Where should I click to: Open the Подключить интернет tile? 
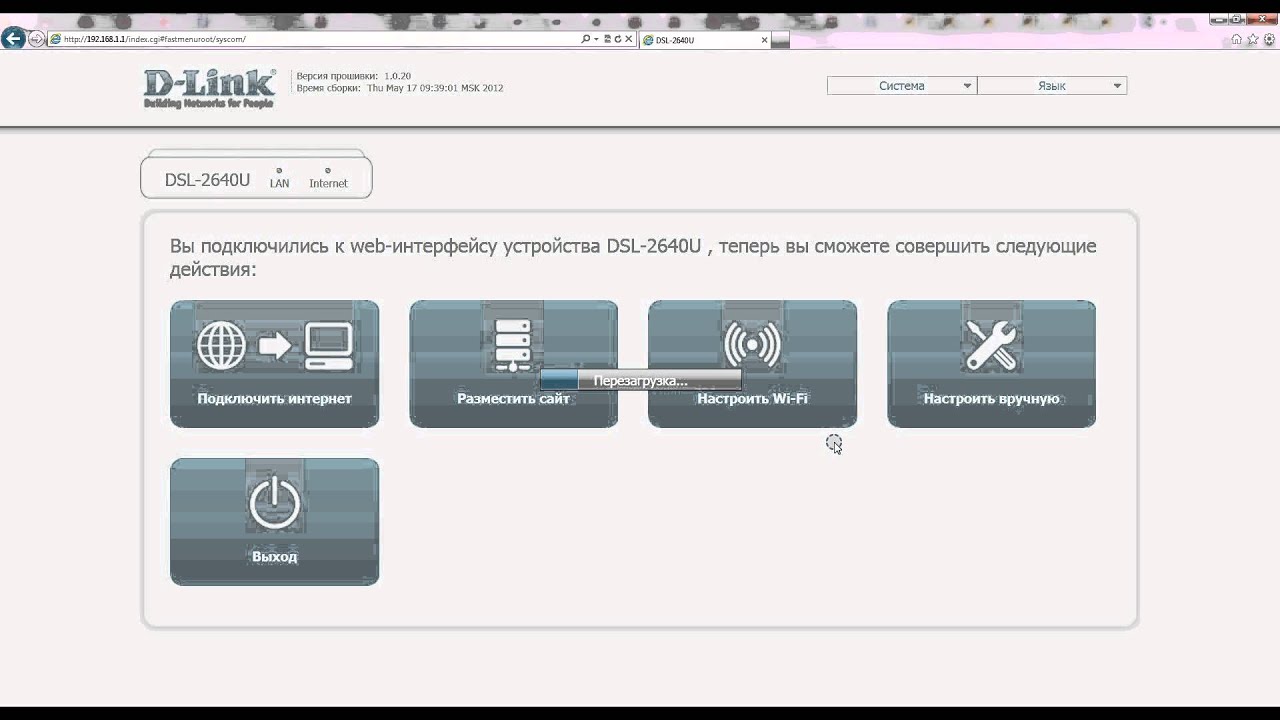pos(274,364)
